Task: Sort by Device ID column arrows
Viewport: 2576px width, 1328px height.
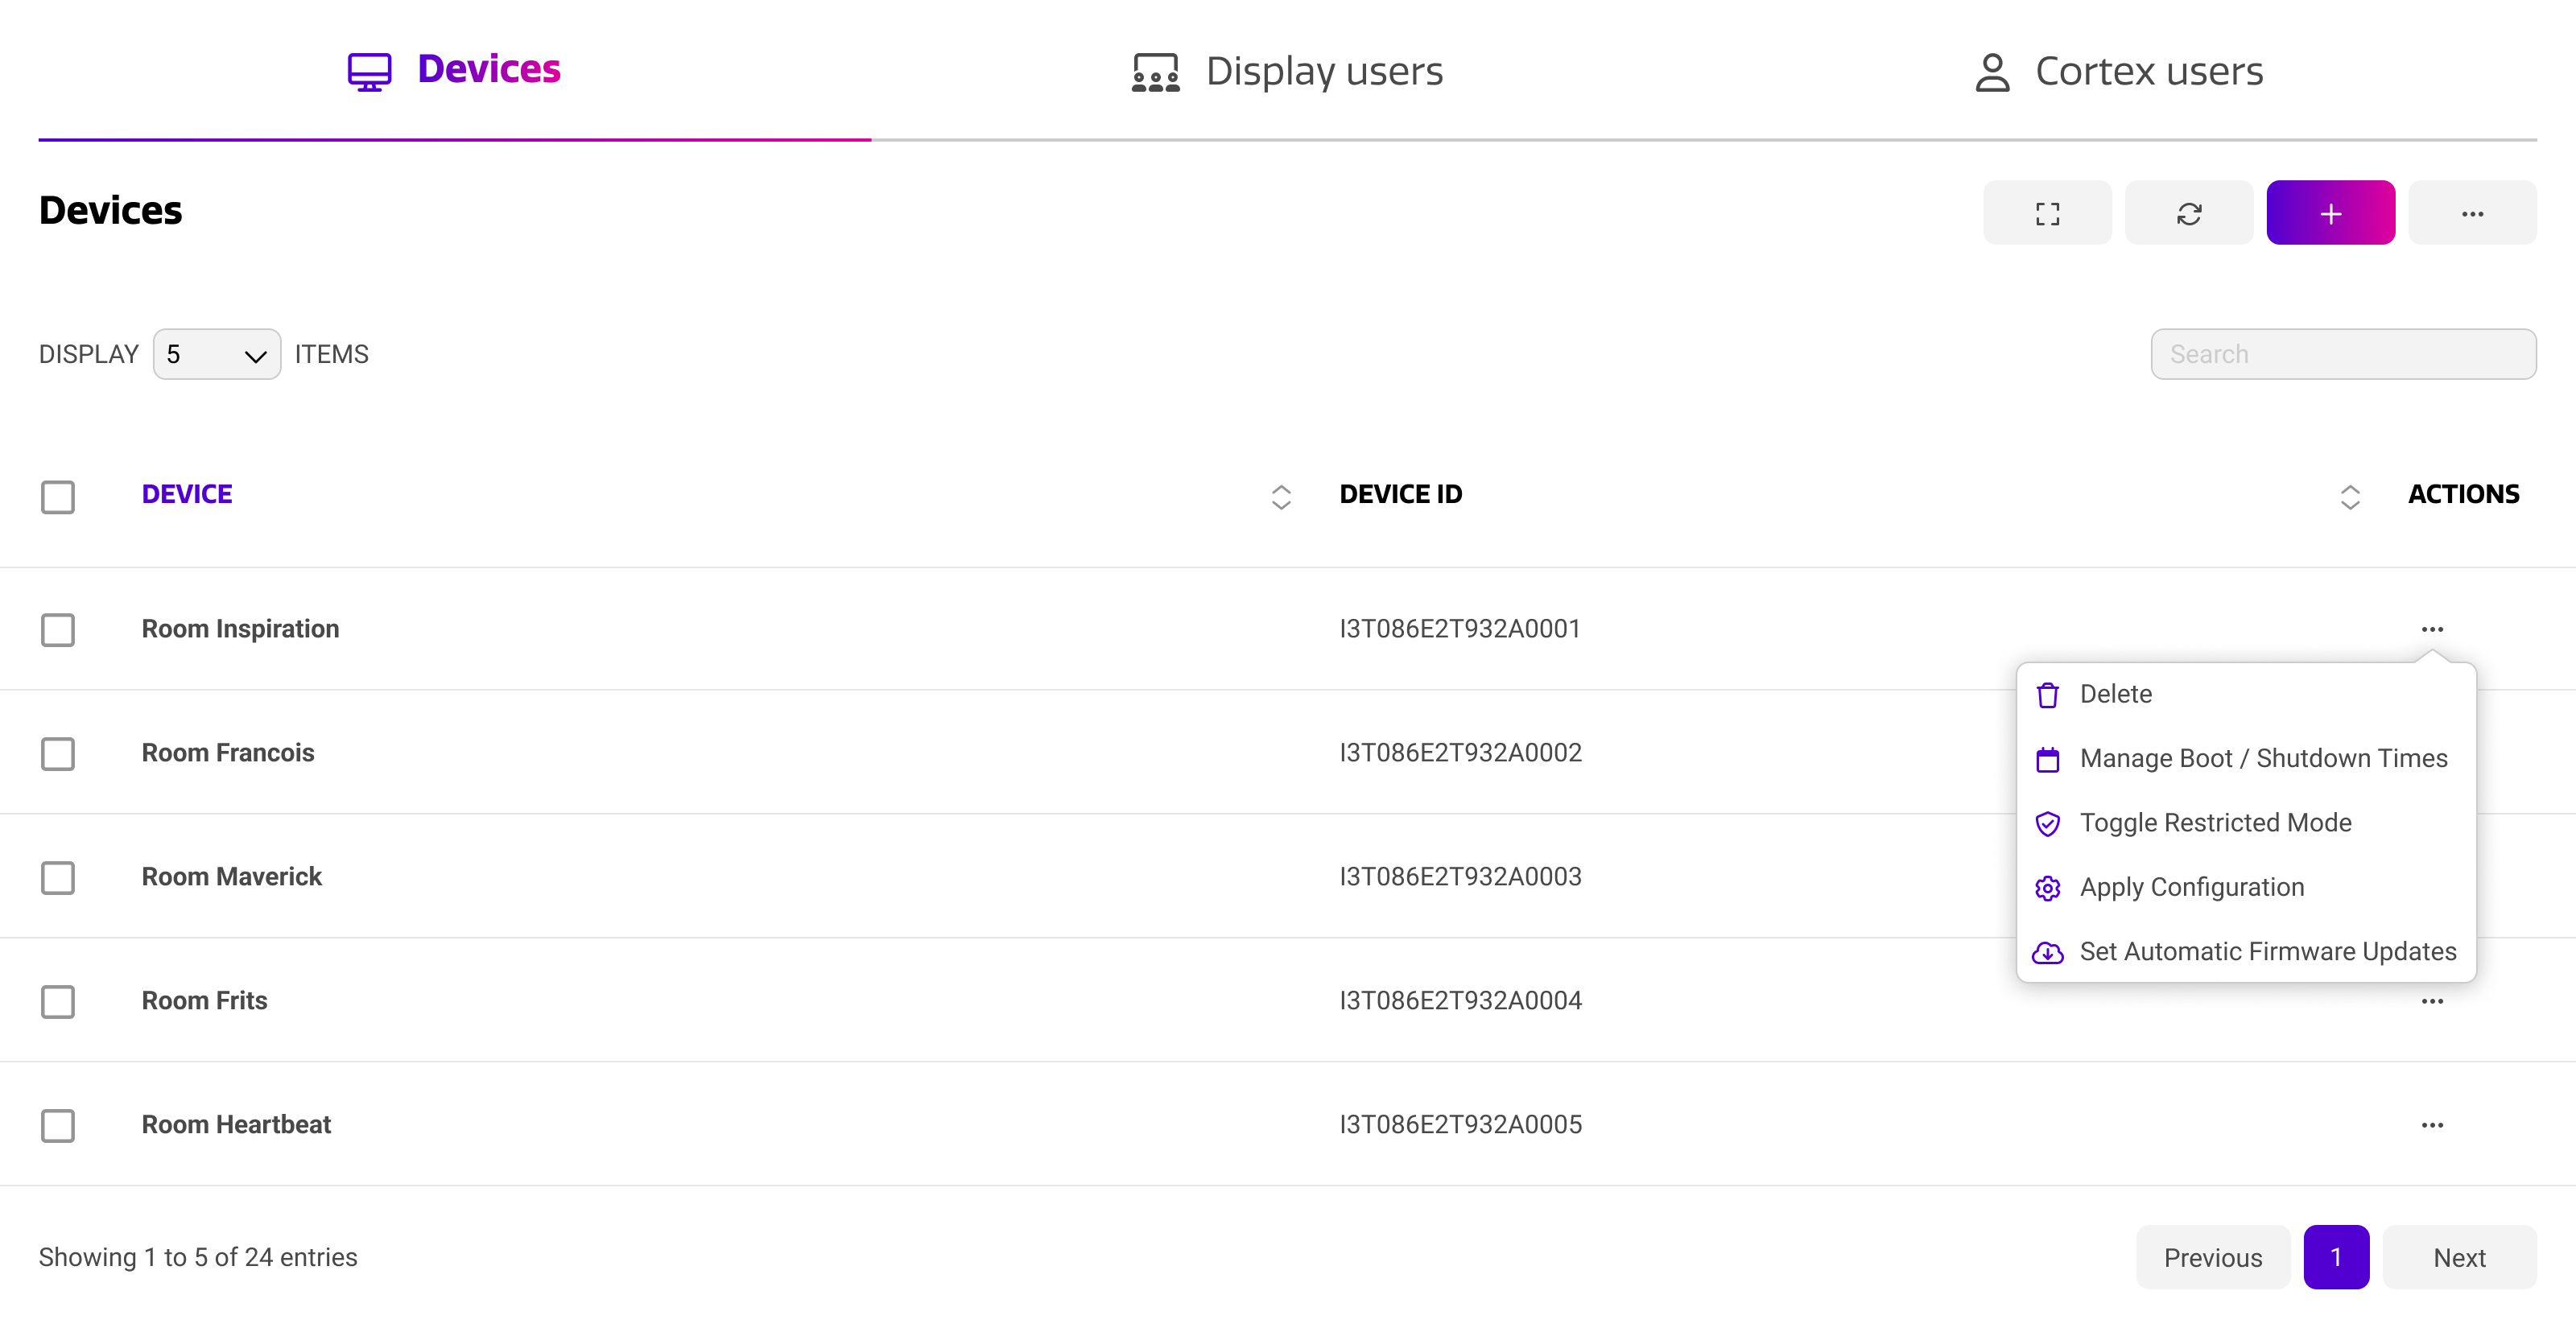Action: tap(2350, 497)
